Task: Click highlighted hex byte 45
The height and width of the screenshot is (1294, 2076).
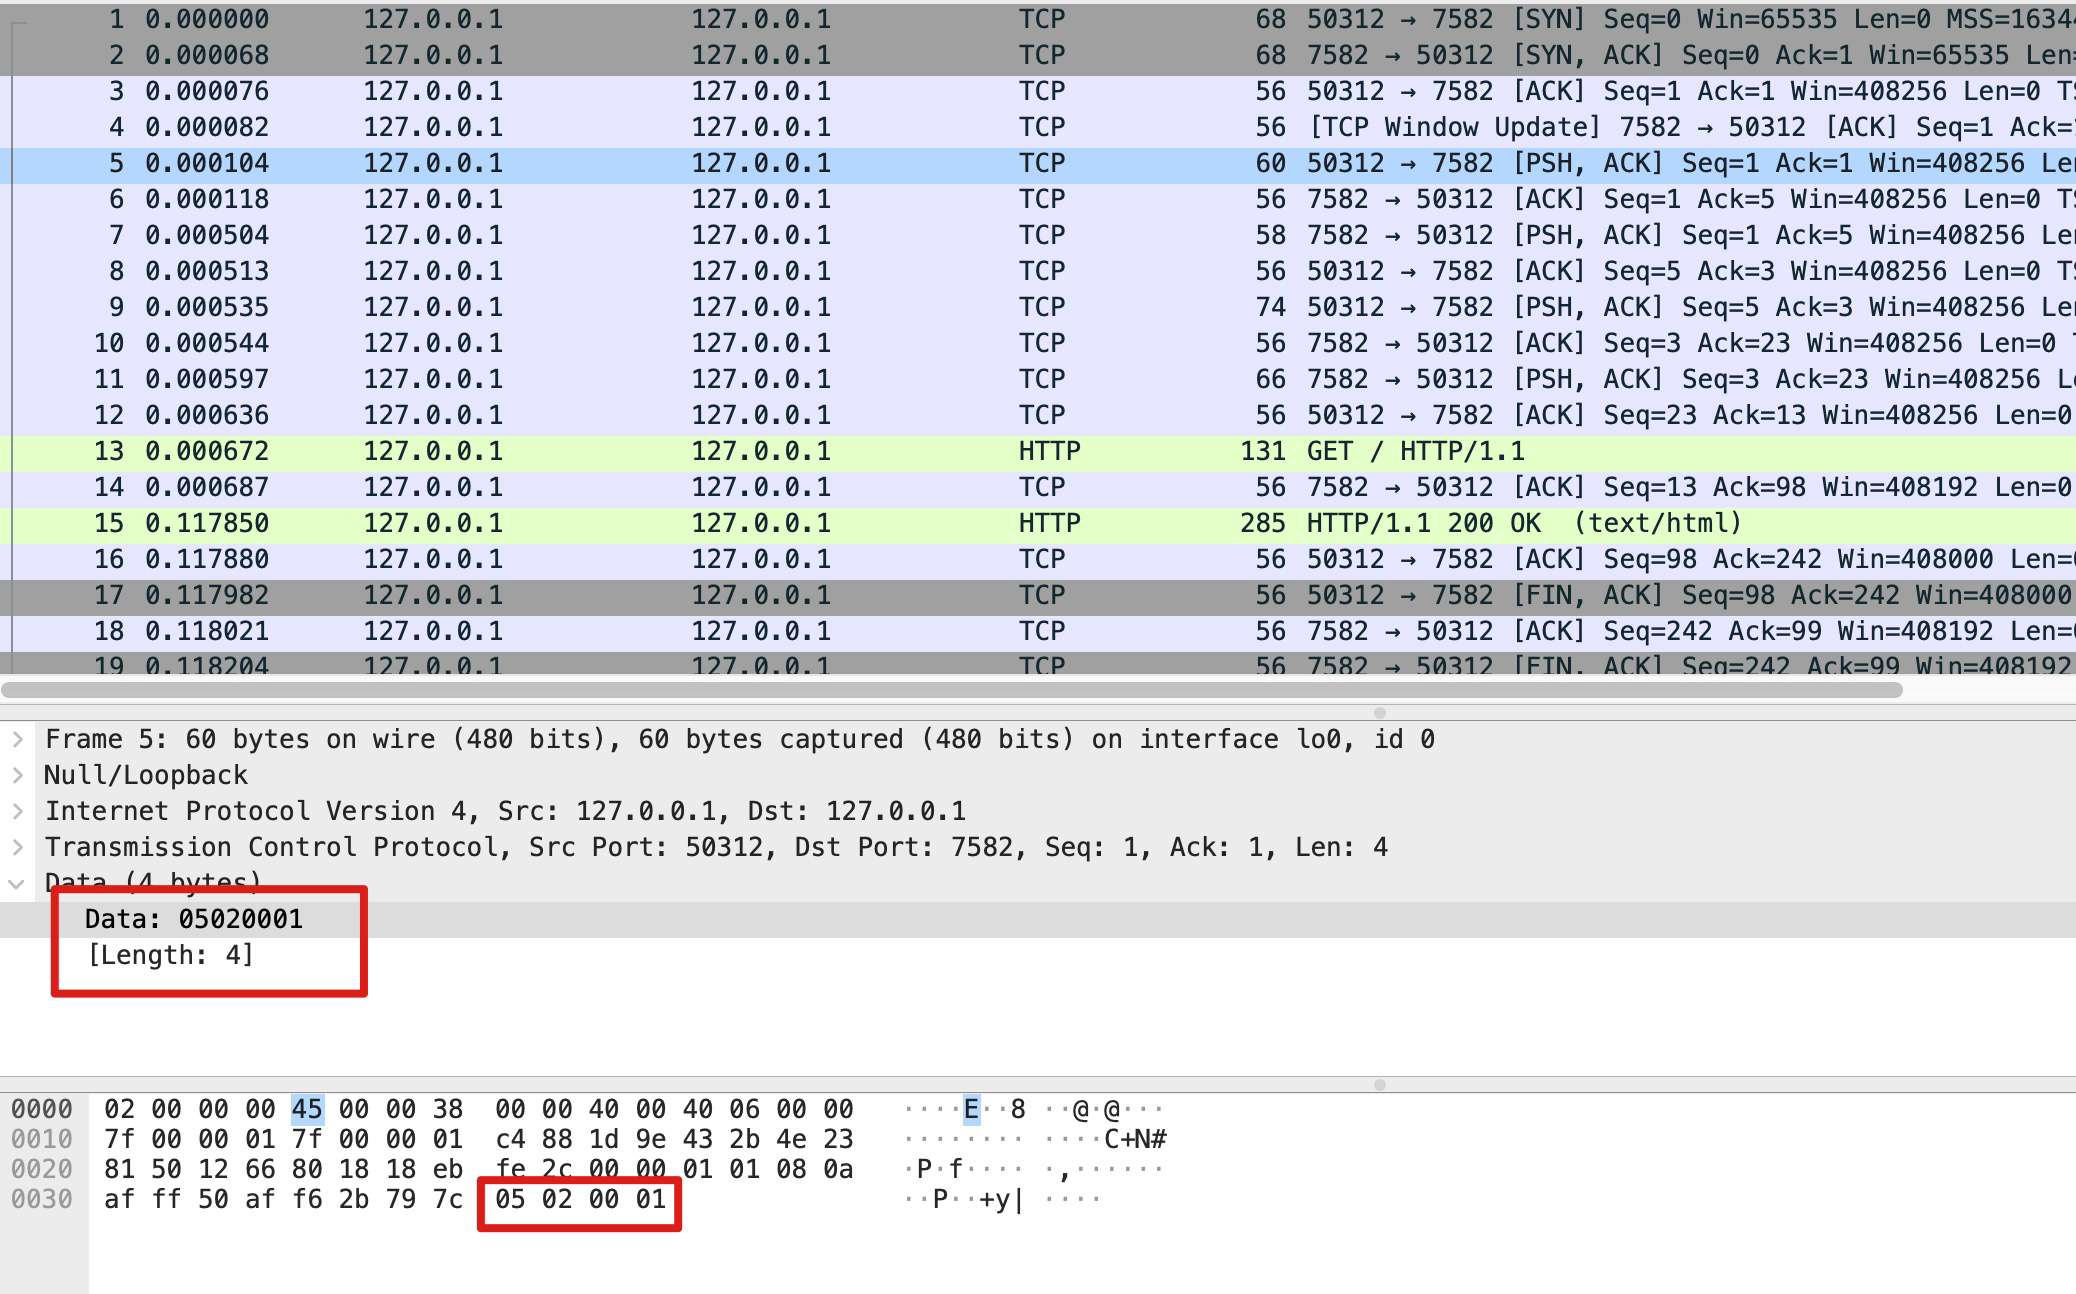Action: (307, 1110)
